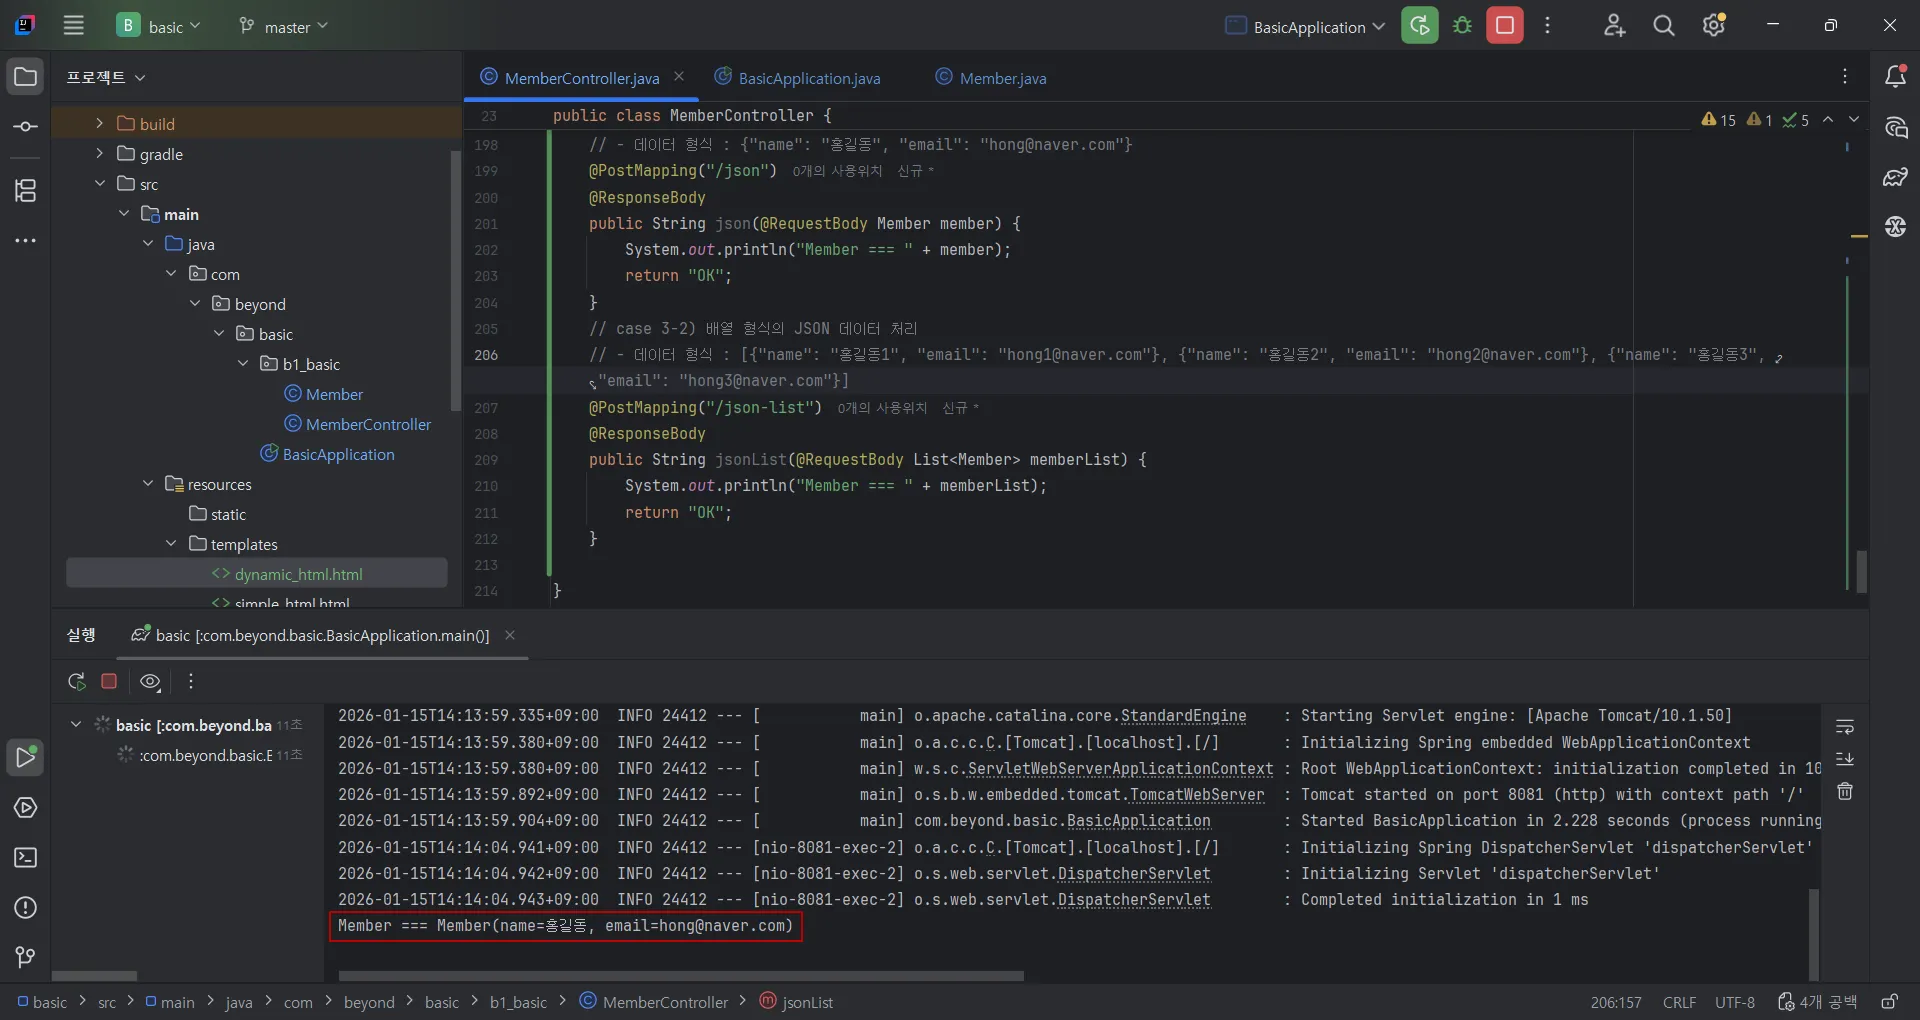Image resolution: width=1920 pixels, height=1020 pixels.
Task: Open the Run tool window icon
Action: pyautogui.click(x=26, y=758)
